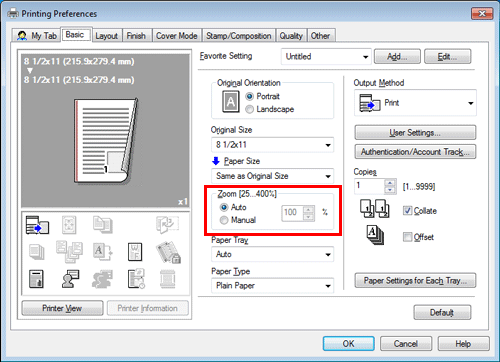Decrease copies with the down spinner
500x362 pixels.
pyautogui.click(x=390, y=190)
